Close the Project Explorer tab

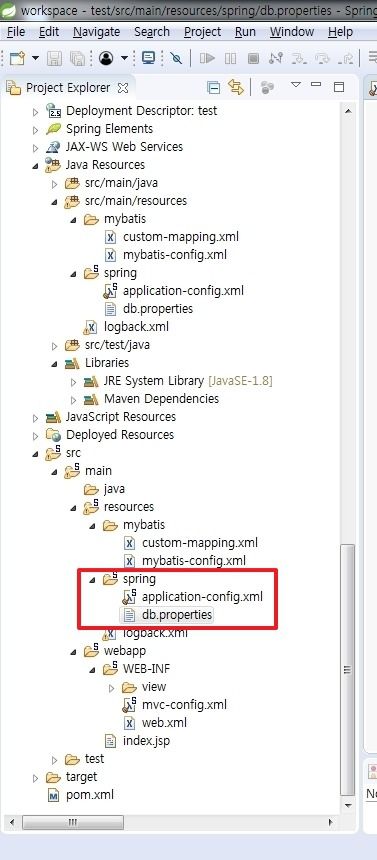point(123,88)
